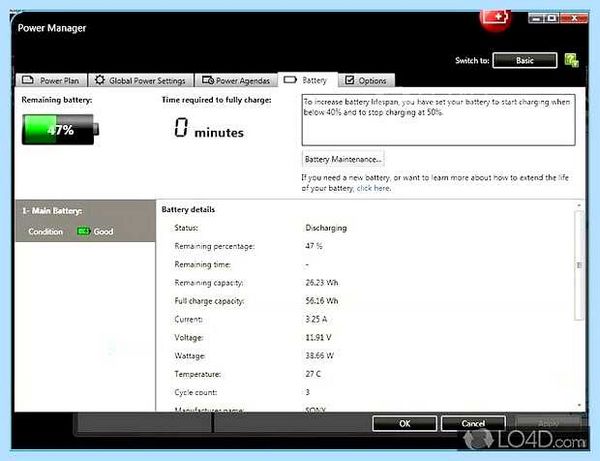Click the 'Wattage:' label
Screen dimensions: 600x461
(189, 356)
